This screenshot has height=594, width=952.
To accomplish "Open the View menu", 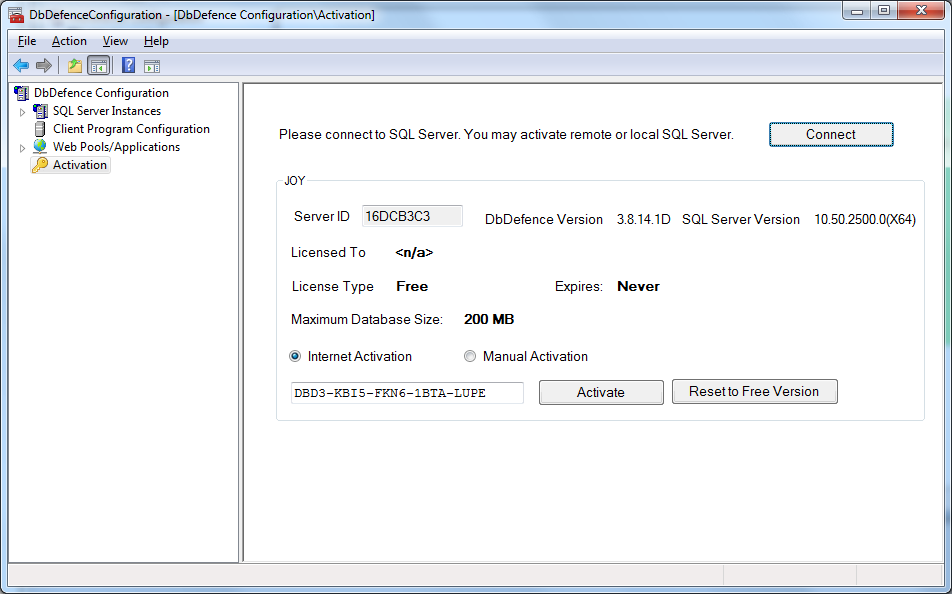I will 115,41.
